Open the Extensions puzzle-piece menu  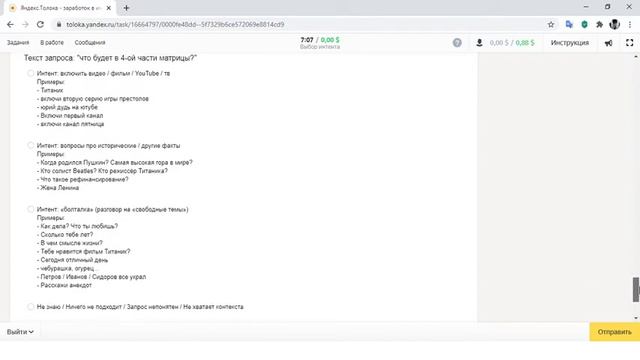[599, 24]
